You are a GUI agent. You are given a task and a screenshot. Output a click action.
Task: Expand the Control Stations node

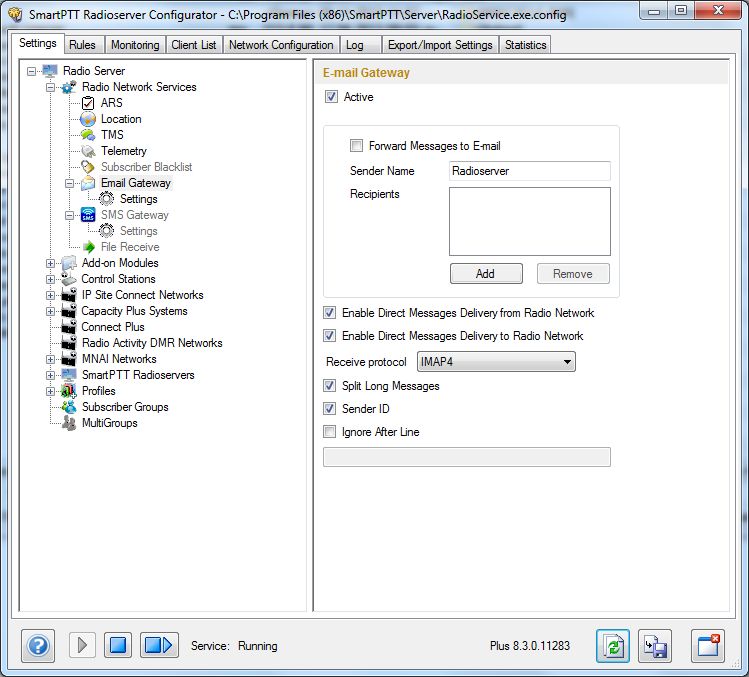[x=51, y=279]
